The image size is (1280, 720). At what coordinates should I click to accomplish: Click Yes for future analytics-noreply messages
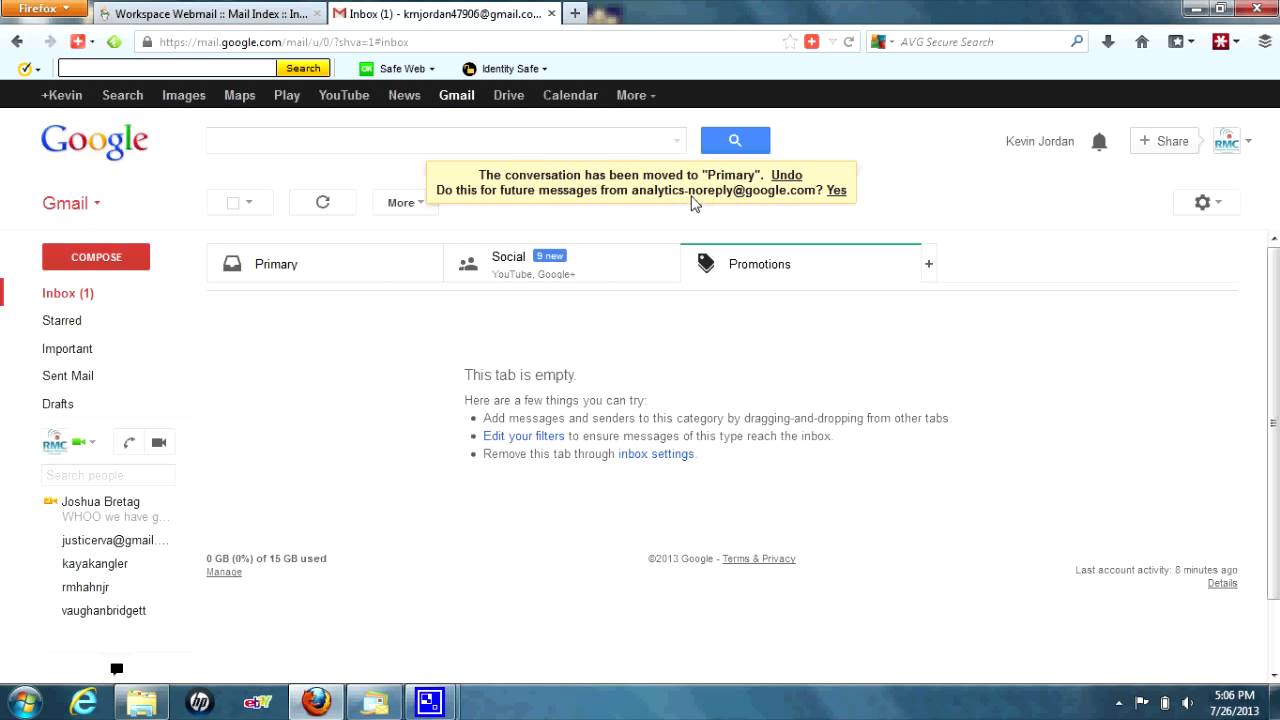pyautogui.click(x=837, y=190)
